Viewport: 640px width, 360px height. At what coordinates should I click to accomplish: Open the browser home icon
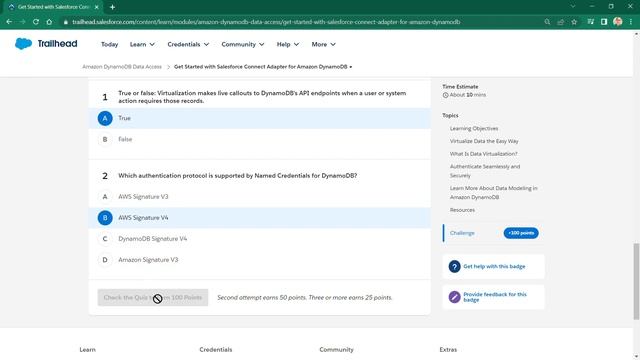tap(49, 22)
